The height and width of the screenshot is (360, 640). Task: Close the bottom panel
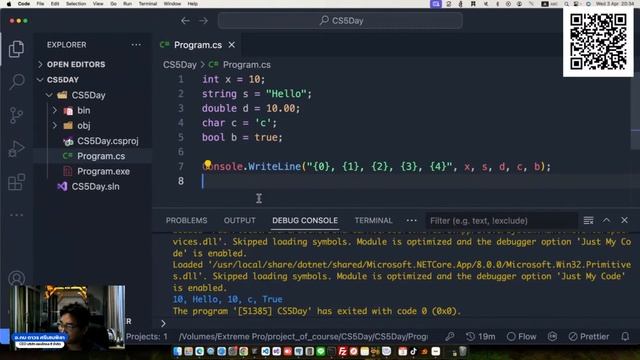624,220
